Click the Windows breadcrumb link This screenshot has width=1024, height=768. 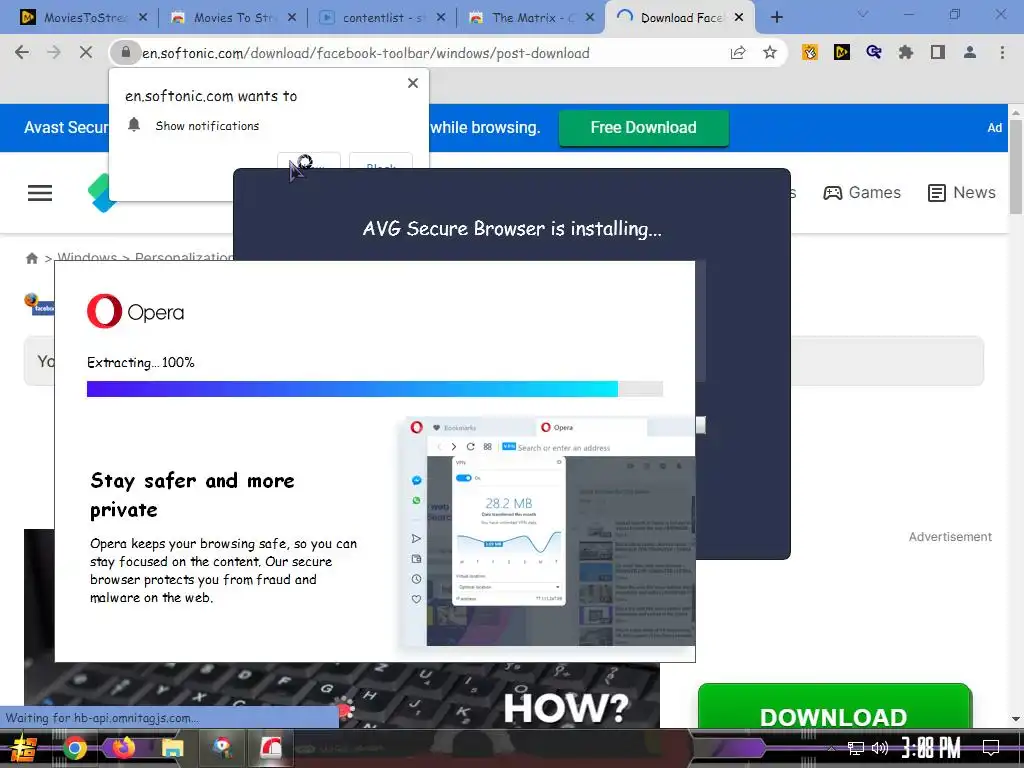pos(87,257)
